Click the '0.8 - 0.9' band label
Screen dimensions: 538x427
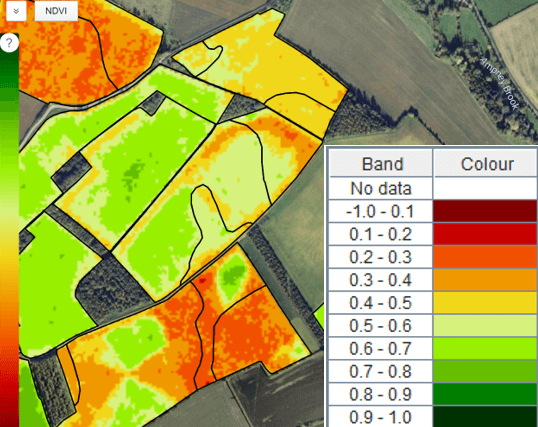[x=381, y=394]
